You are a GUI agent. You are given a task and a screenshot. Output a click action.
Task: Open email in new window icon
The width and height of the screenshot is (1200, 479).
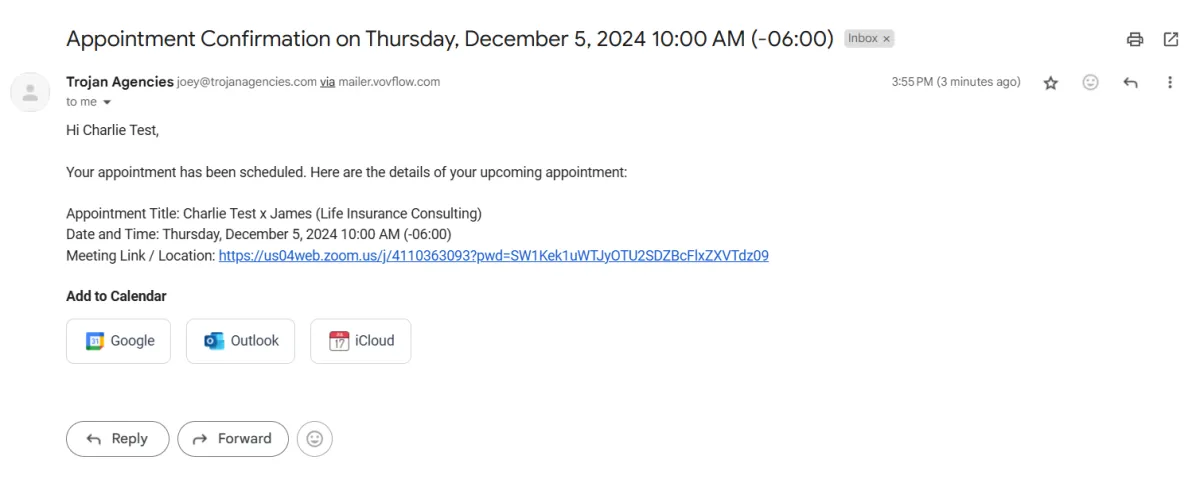[1171, 40]
